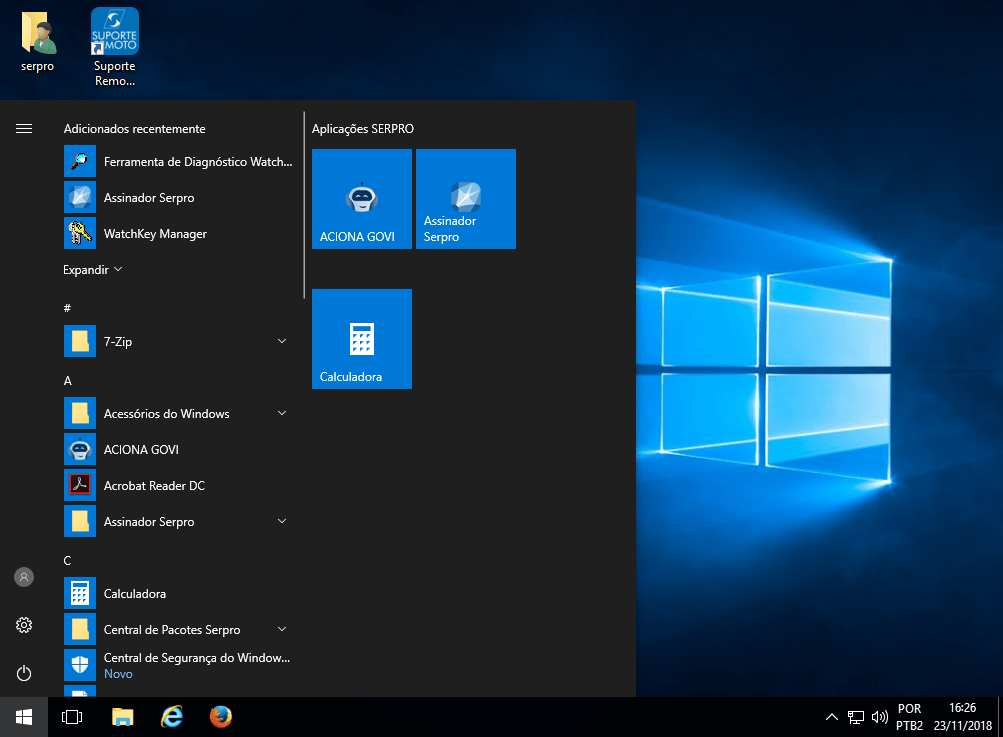This screenshot has height=737, width=1003.
Task: Launch Firefox from the taskbar
Action: point(221,717)
